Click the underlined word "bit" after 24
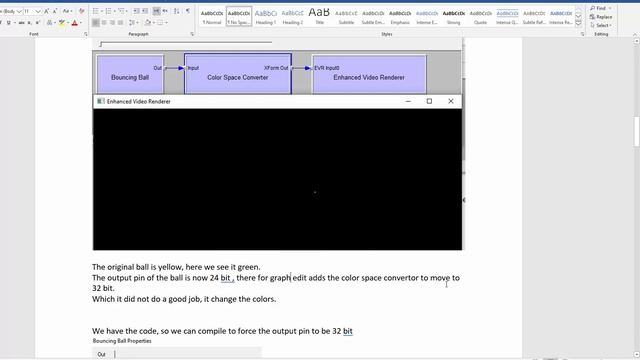640x360 pixels. [x=225, y=278]
